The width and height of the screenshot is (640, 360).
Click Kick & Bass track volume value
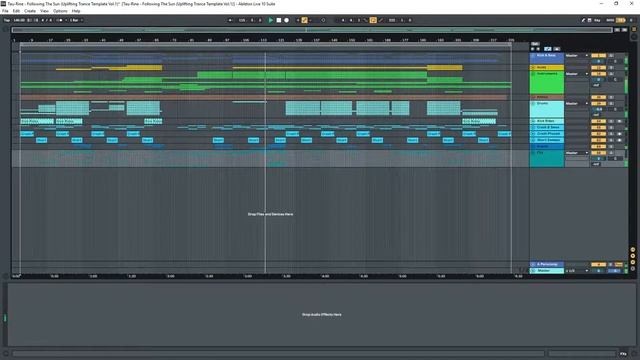(x=598, y=61)
